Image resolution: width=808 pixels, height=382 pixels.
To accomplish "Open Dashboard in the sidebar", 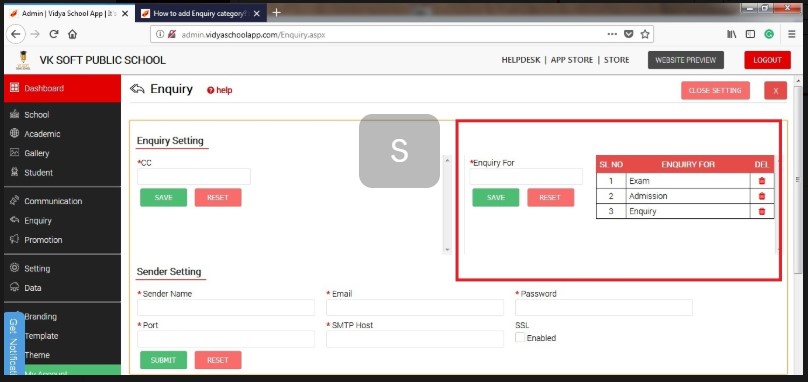I will click(62, 88).
